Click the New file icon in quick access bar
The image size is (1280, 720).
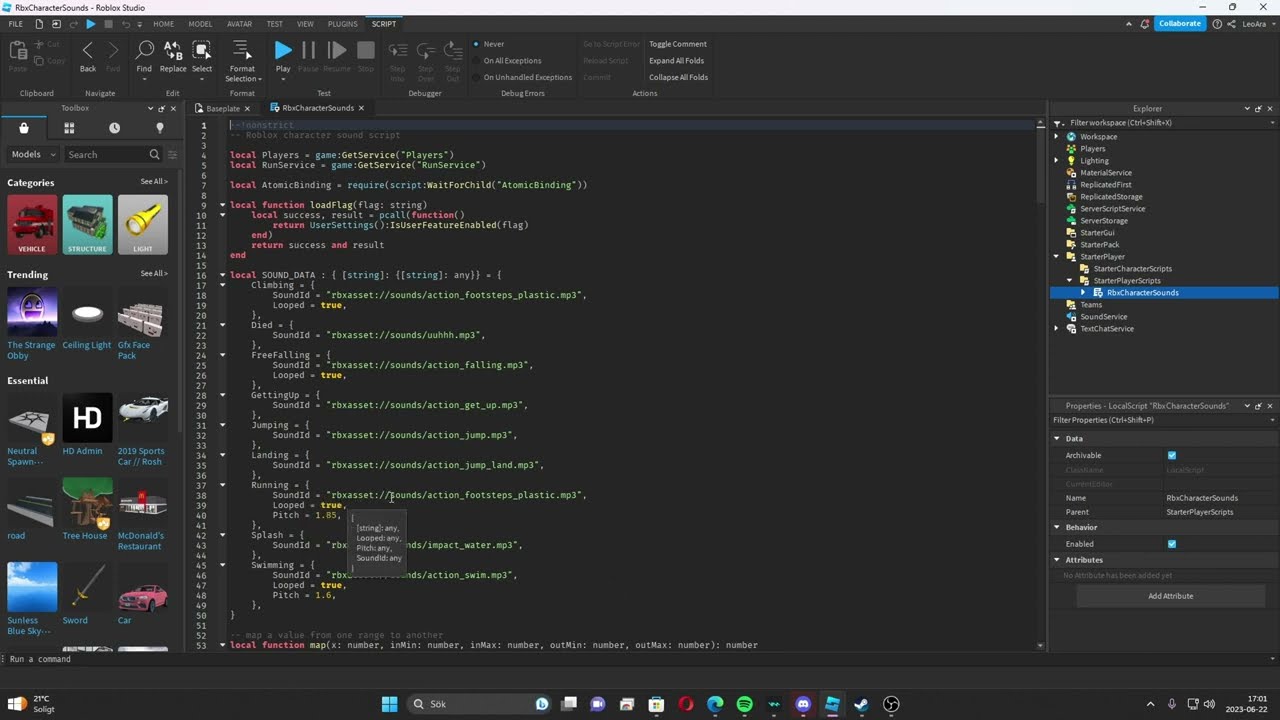point(39,24)
